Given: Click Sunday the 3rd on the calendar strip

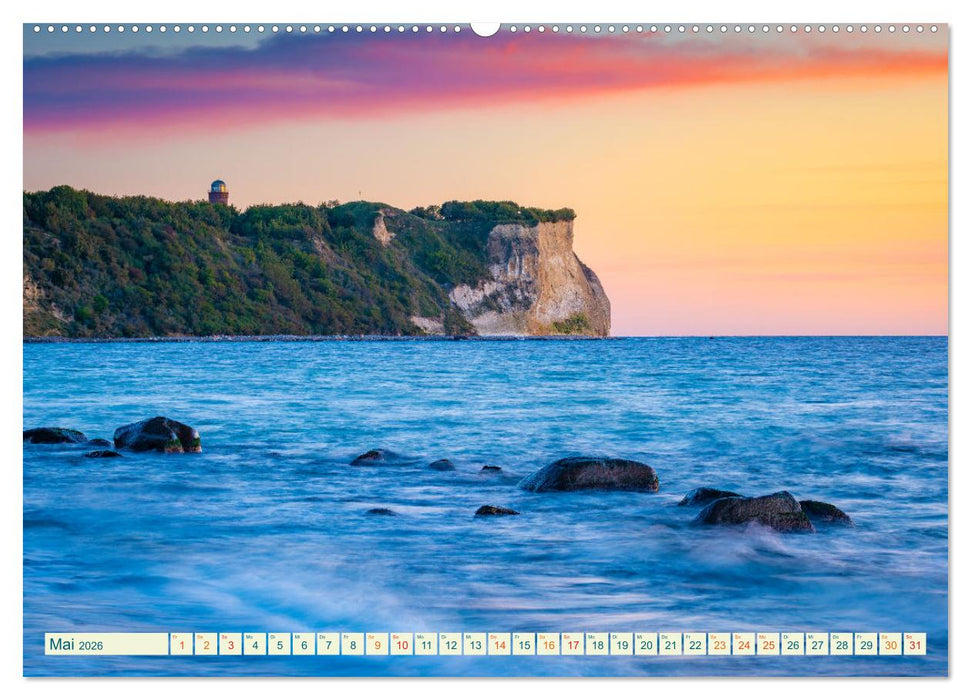Looking at the screenshot, I should tap(232, 647).
